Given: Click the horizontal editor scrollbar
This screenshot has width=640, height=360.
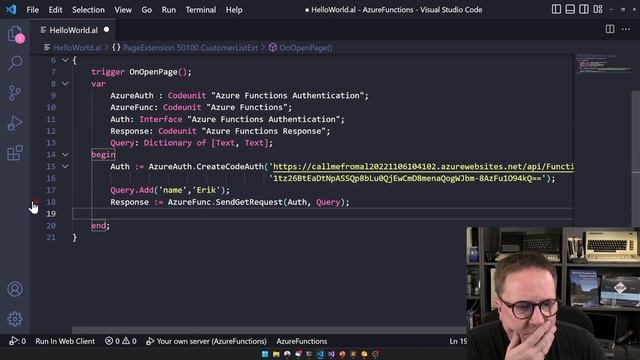Looking at the screenshot, I should [x=269, y=330].
